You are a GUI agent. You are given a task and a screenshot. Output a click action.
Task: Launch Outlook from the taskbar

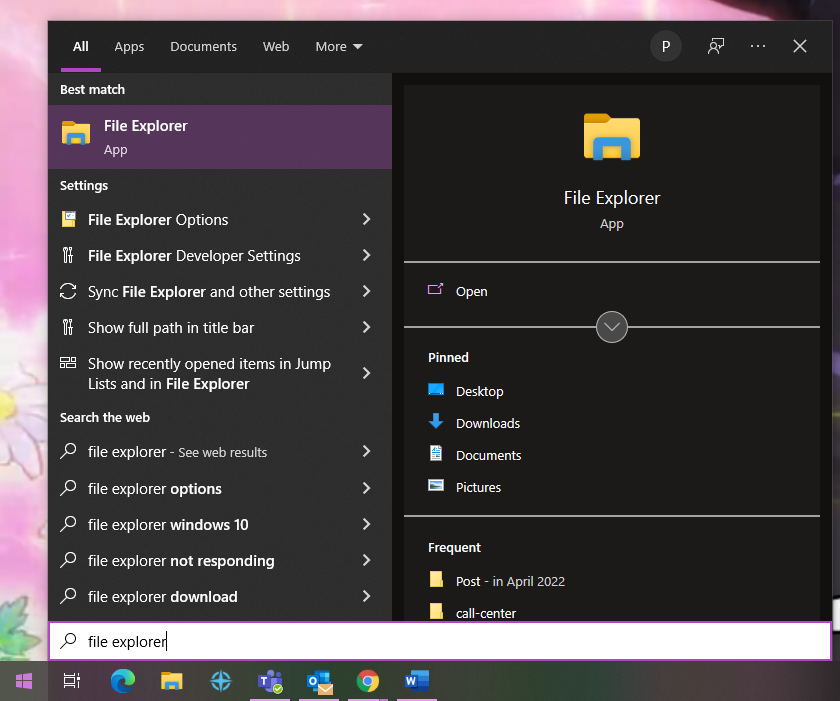(319, 681)
